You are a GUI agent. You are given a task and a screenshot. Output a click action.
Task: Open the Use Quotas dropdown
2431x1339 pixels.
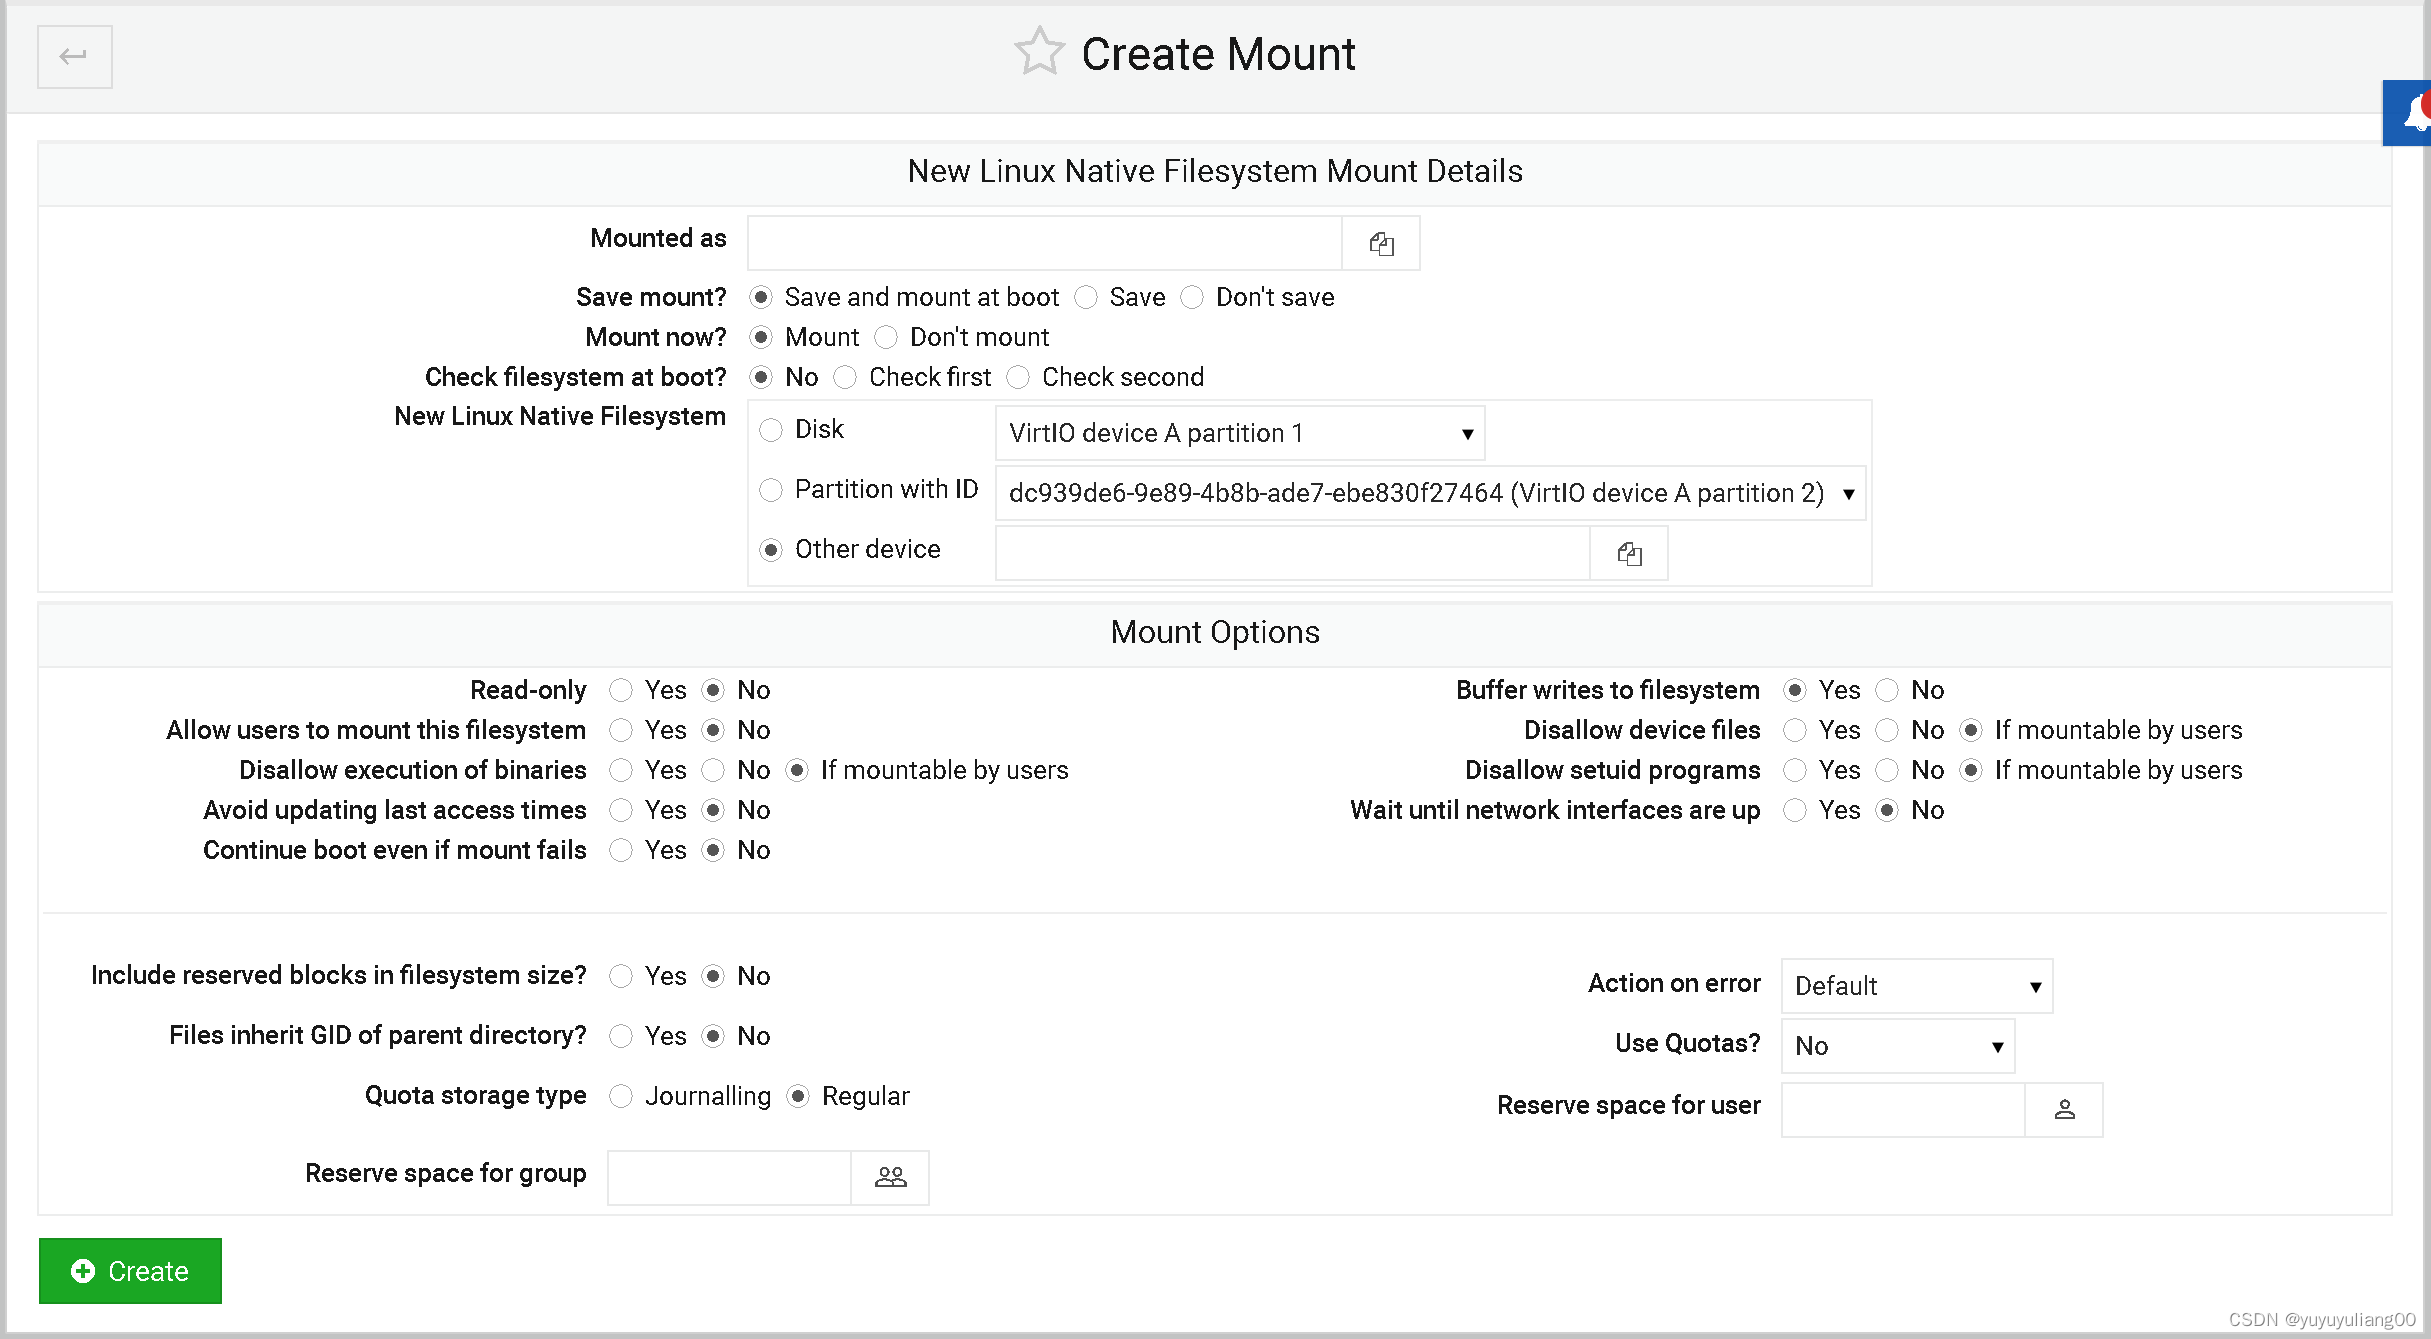click(x=1897, y=1046)
